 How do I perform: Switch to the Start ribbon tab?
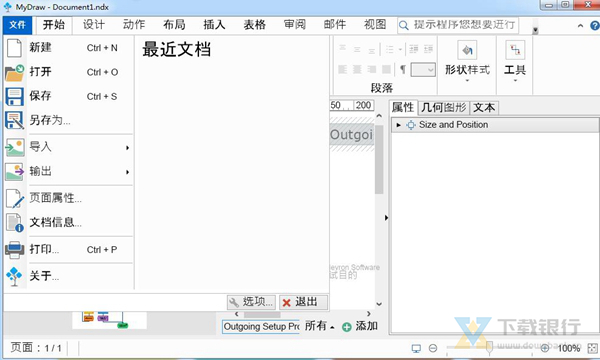point(54,25)
